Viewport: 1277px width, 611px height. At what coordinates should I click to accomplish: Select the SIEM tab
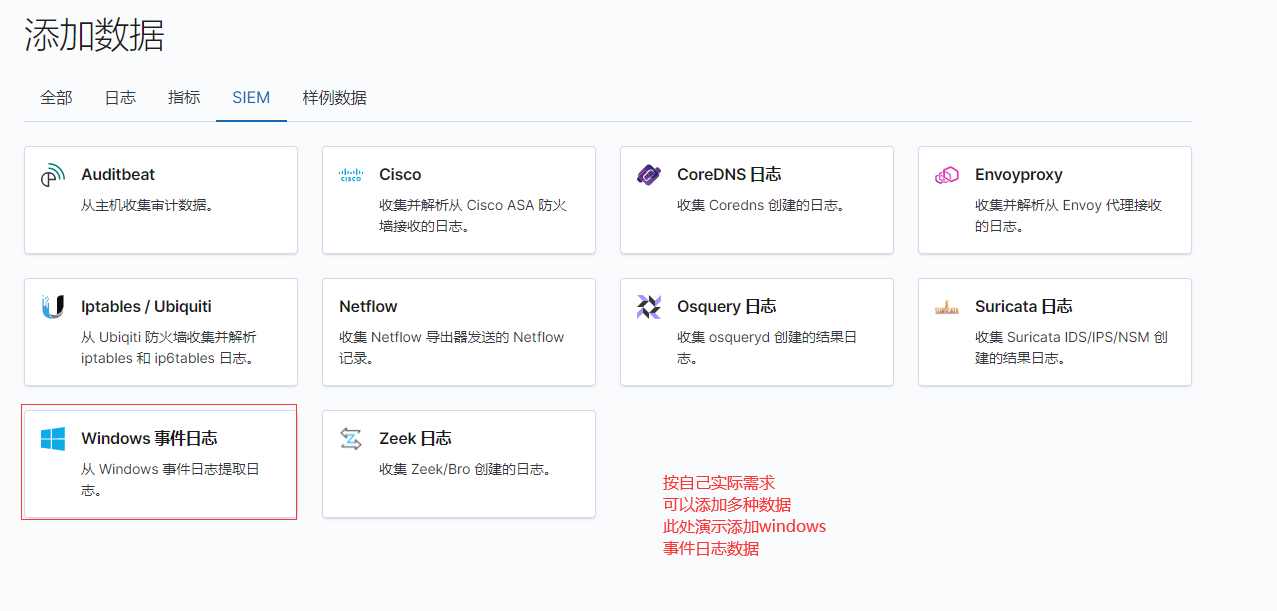click(251, 97)
